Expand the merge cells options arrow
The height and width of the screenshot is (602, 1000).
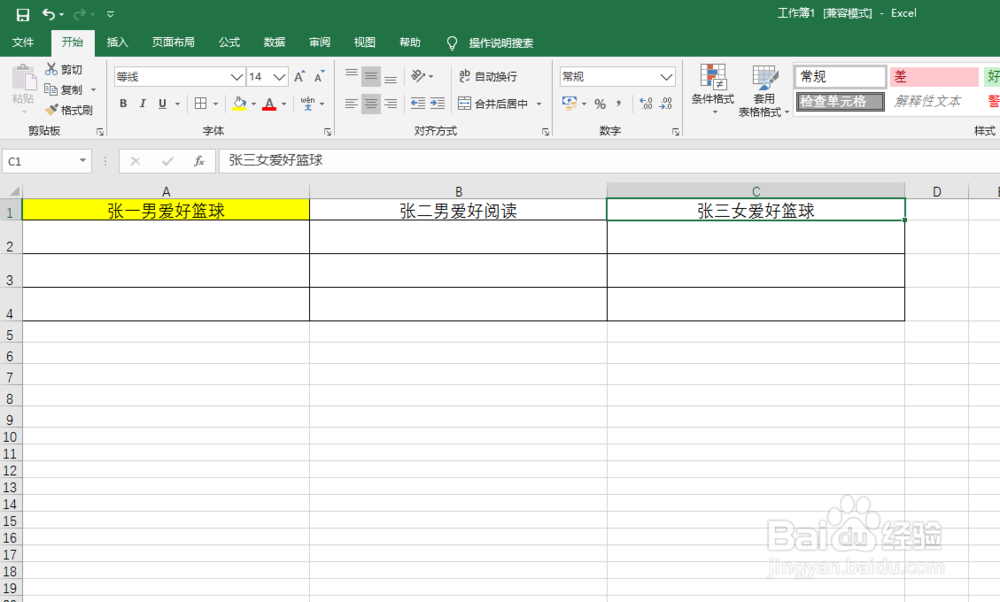pos(539,103)
